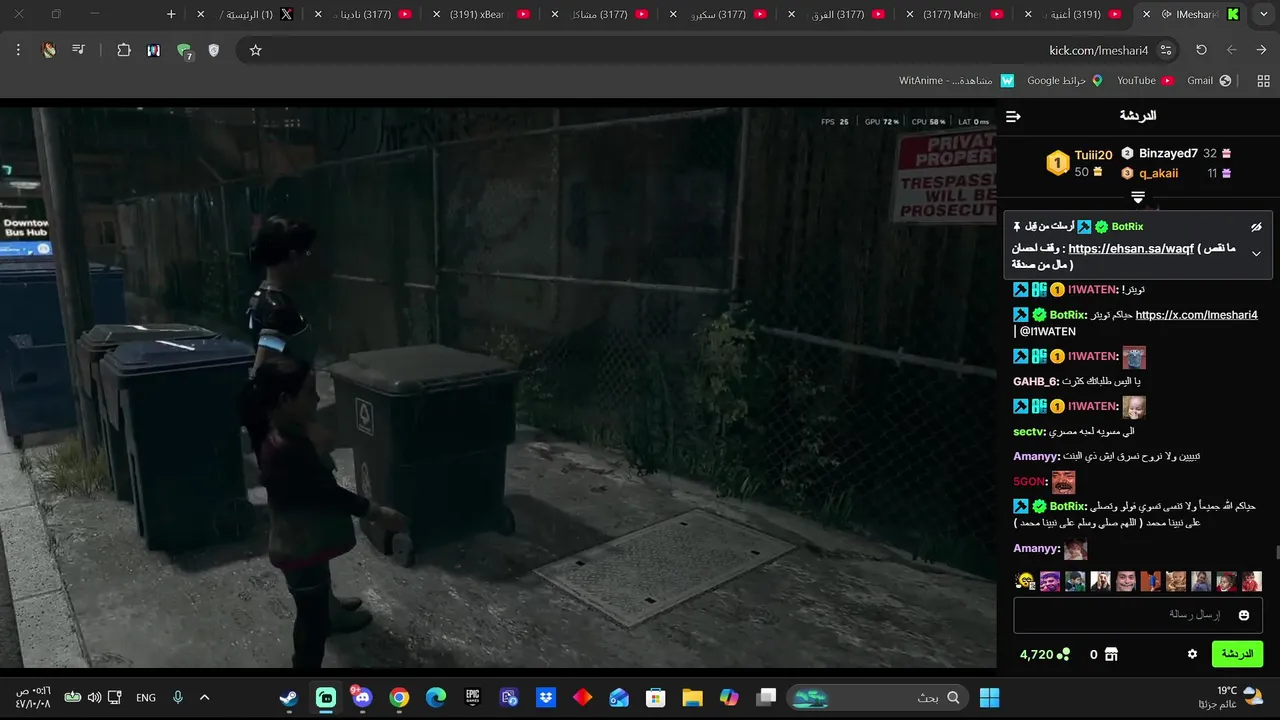Open the Windows Start menu
Image resolution: width=1280 pixels, height=720 pixels.
[x=990, y=697]
